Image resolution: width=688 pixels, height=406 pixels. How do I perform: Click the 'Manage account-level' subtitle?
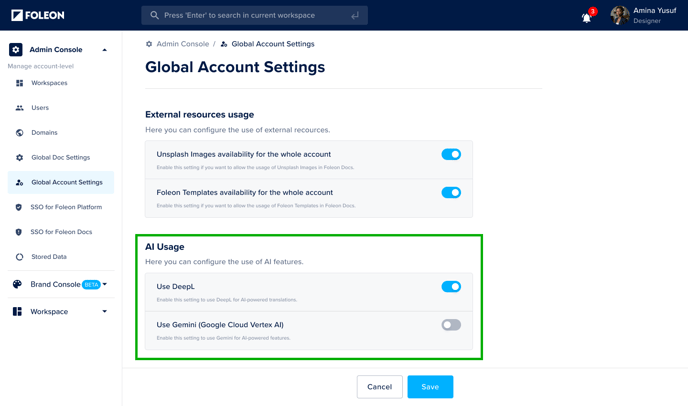point(40,66)
